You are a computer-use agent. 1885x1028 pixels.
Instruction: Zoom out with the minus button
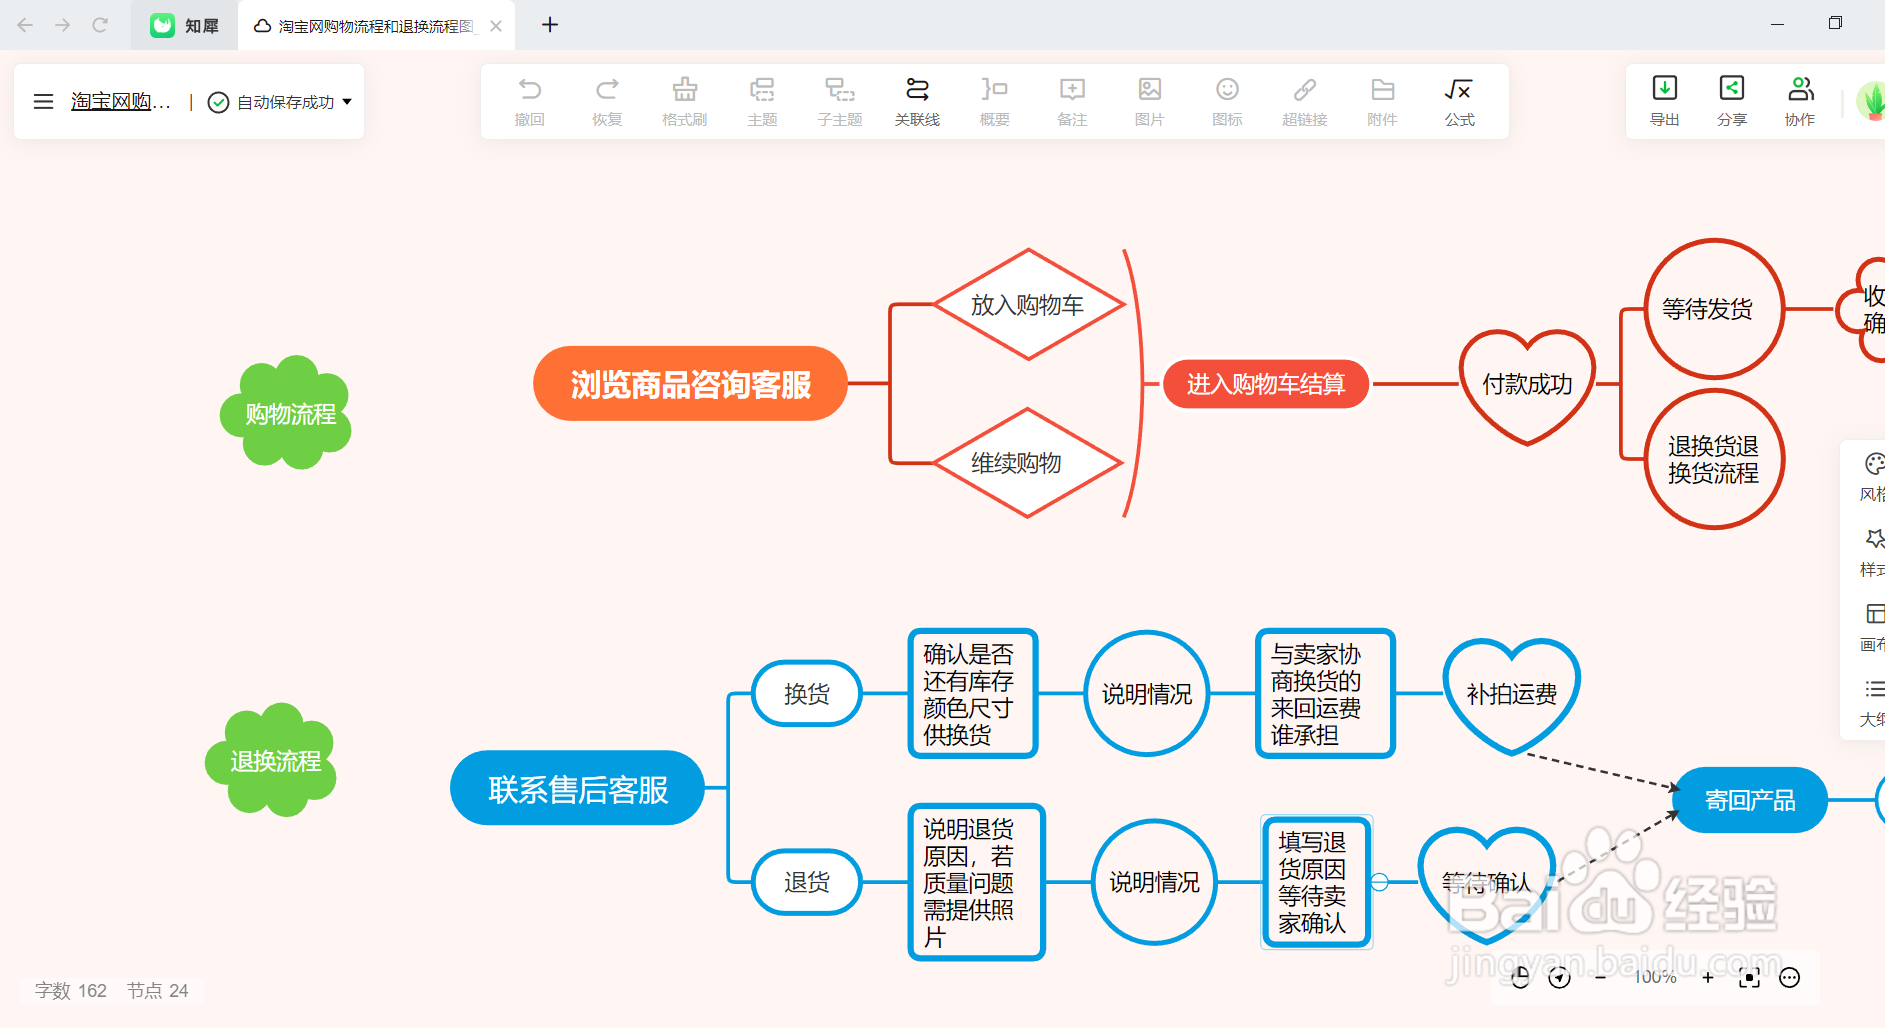1601,978
